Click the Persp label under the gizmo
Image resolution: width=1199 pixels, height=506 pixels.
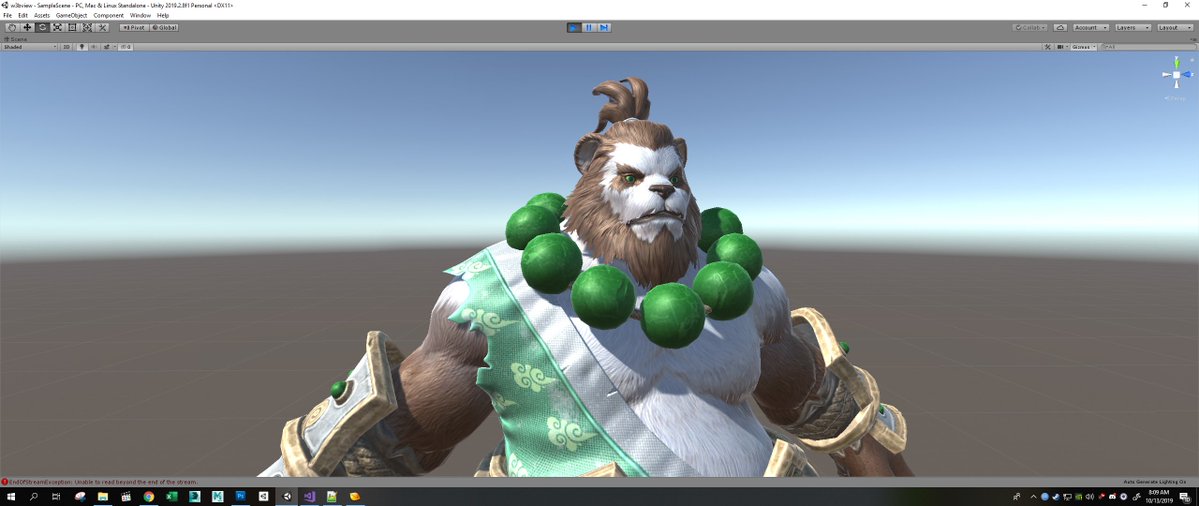1175,98
